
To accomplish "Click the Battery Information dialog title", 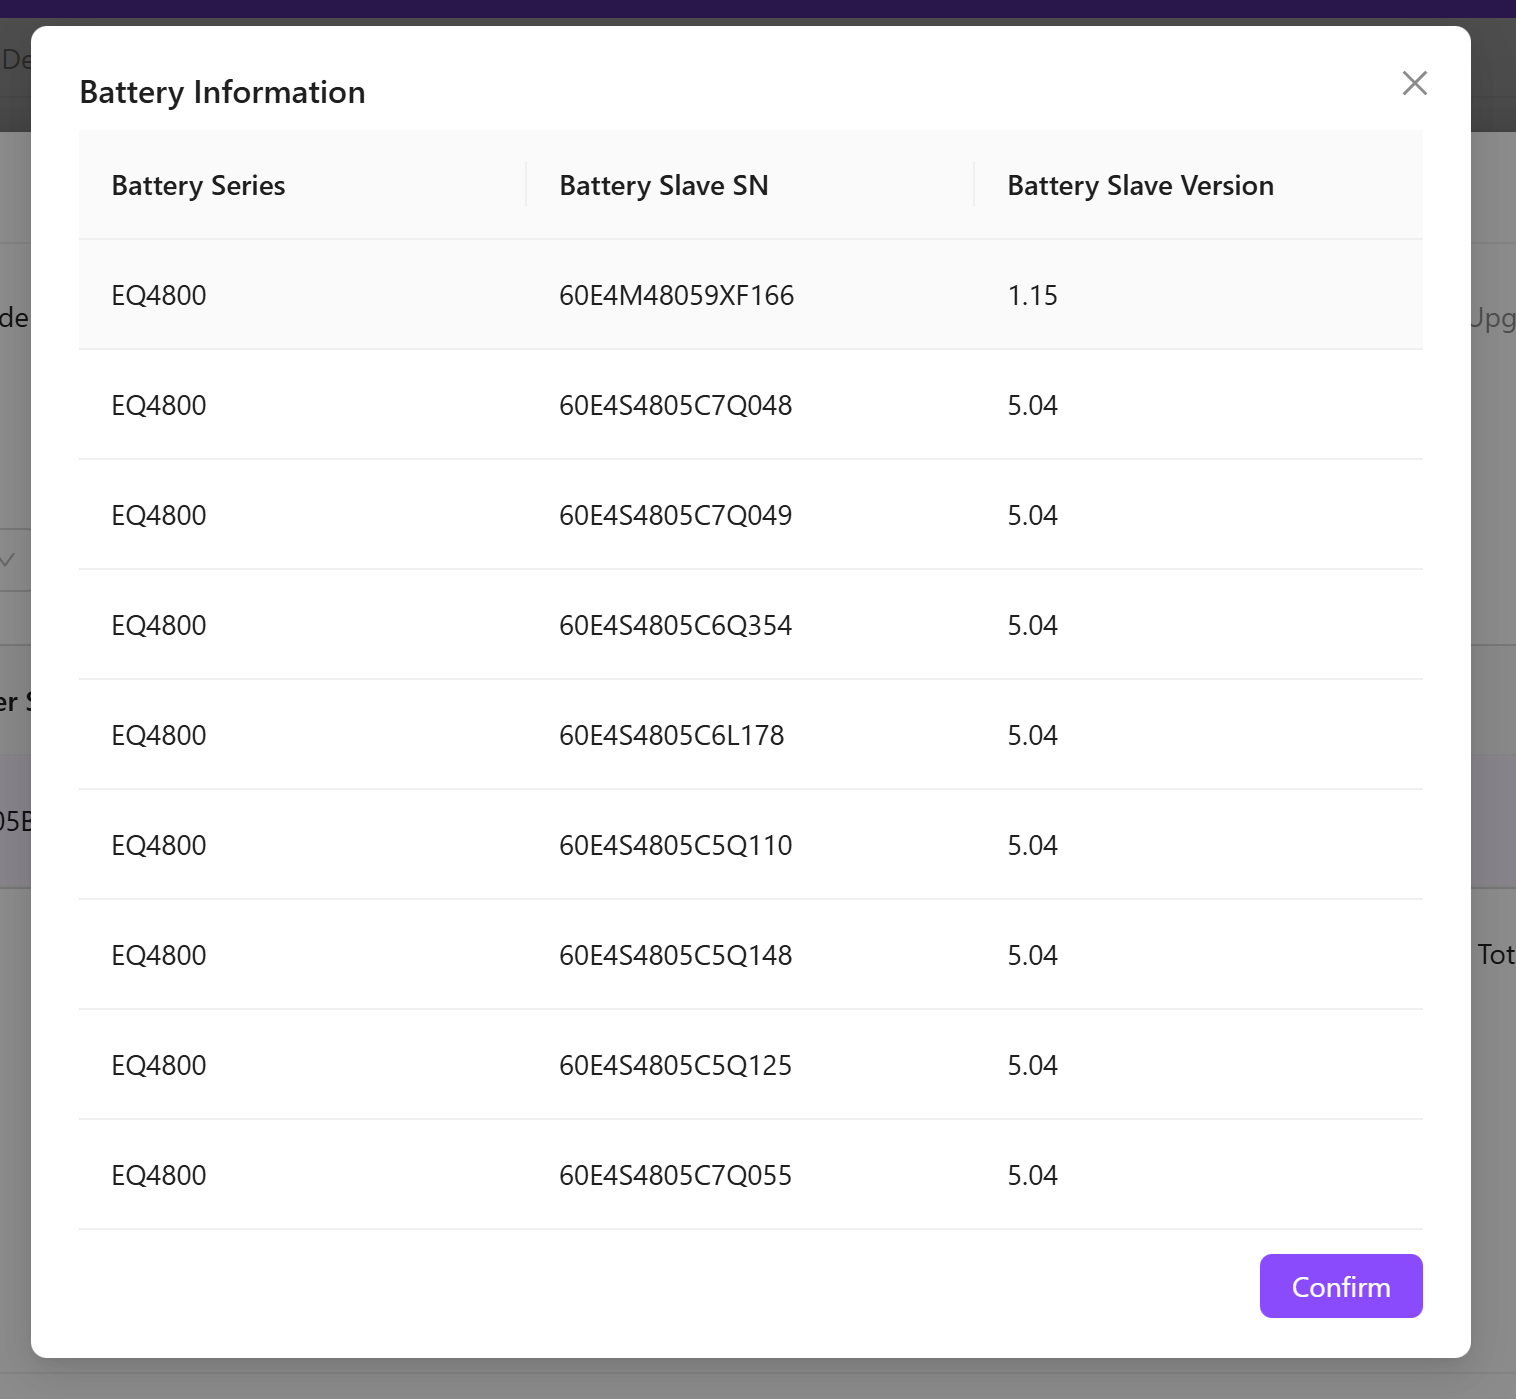I will coord(222,92).
